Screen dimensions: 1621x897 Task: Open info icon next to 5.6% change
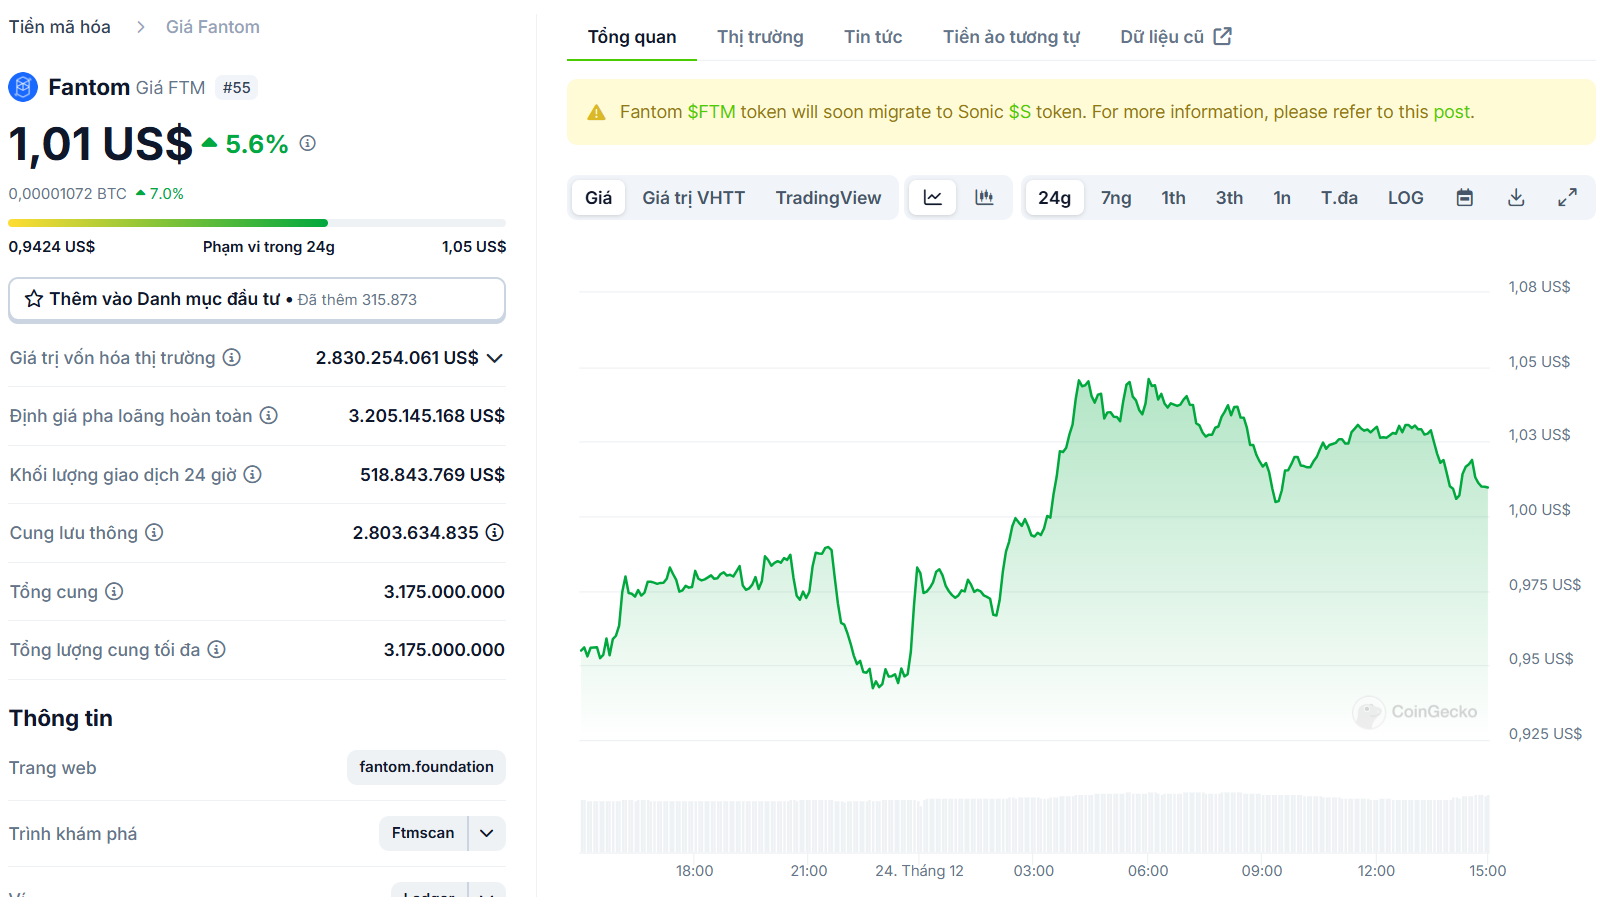308,143
